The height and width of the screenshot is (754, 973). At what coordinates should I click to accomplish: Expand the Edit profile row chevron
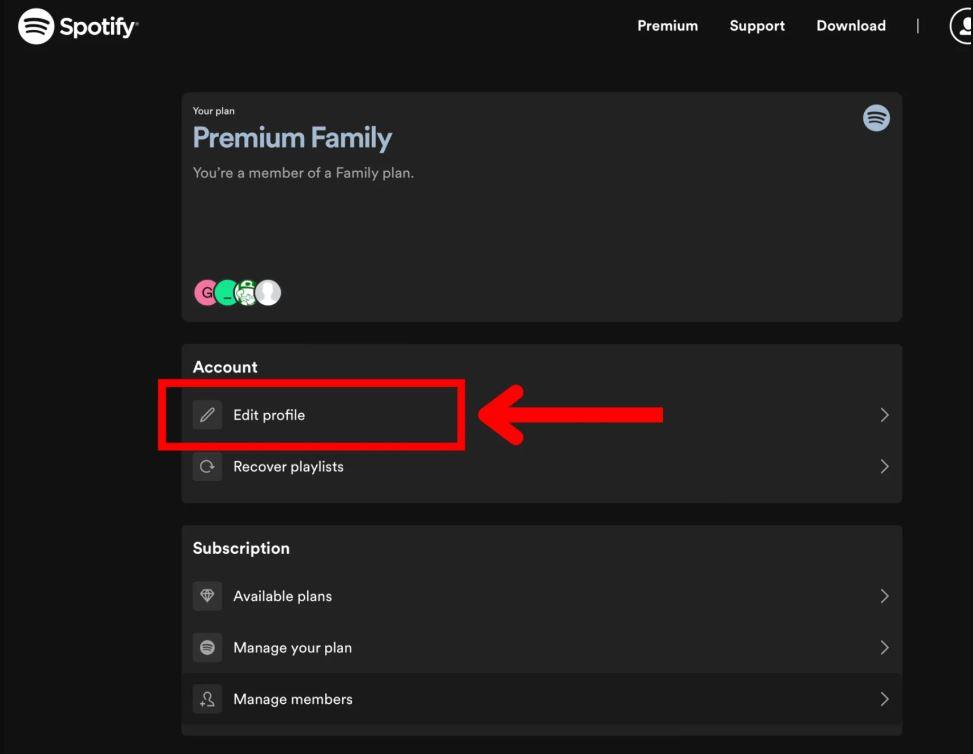point(884,415)
